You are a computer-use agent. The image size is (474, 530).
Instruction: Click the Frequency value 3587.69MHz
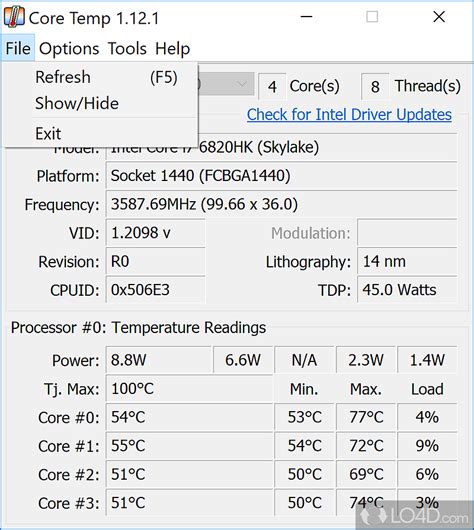coord(281,204)
